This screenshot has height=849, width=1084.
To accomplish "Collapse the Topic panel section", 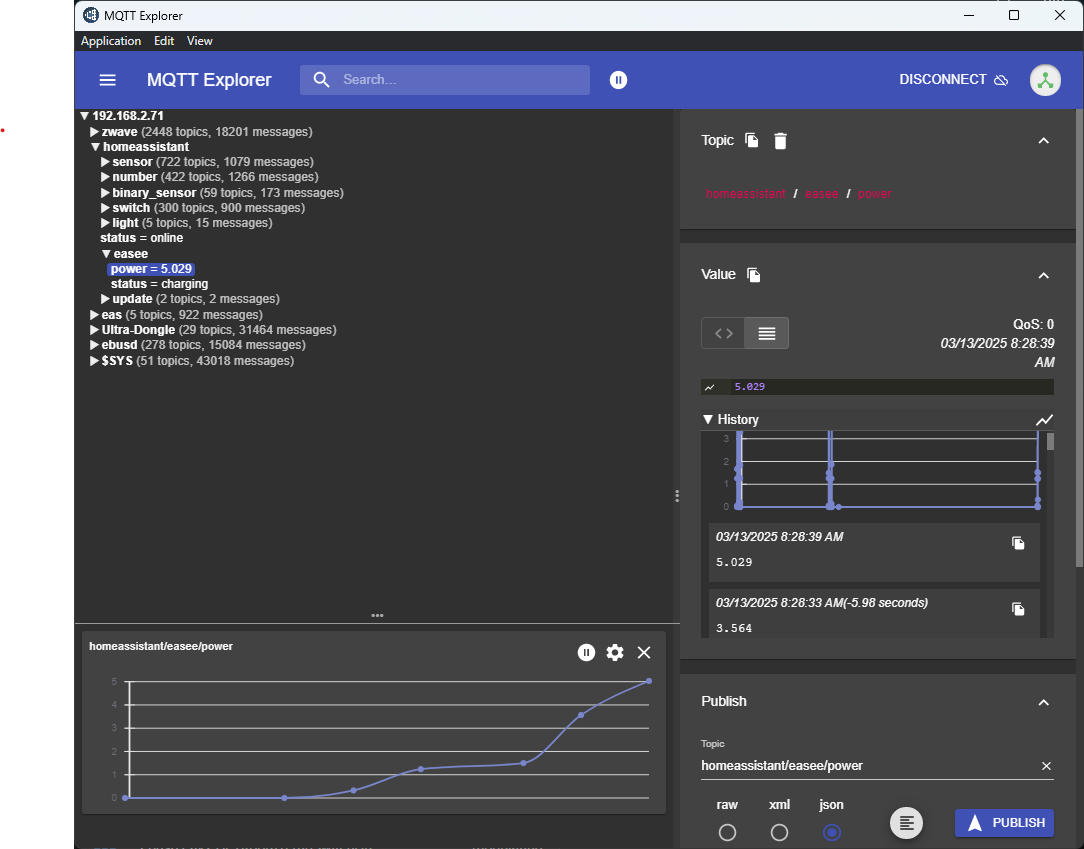I will (x=1044, y=141).
